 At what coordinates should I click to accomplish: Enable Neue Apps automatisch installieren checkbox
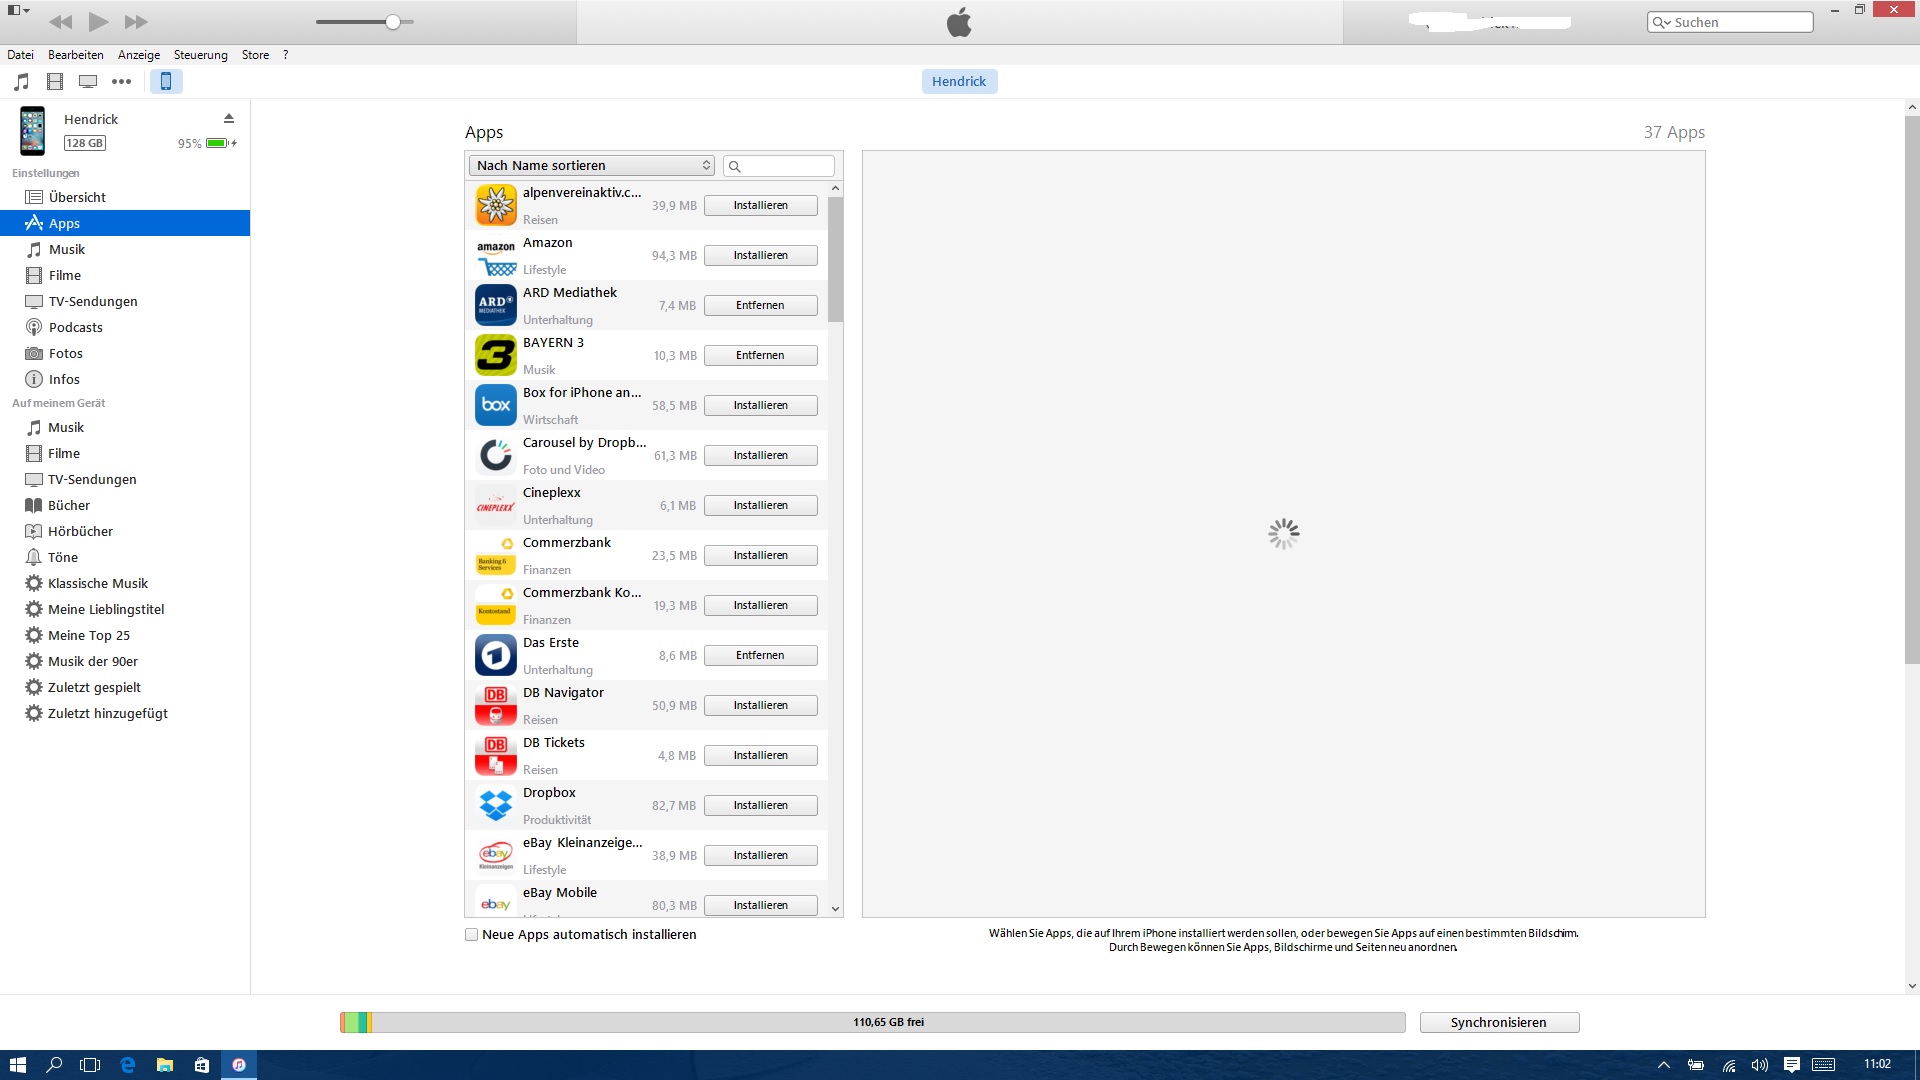(472, 935)
